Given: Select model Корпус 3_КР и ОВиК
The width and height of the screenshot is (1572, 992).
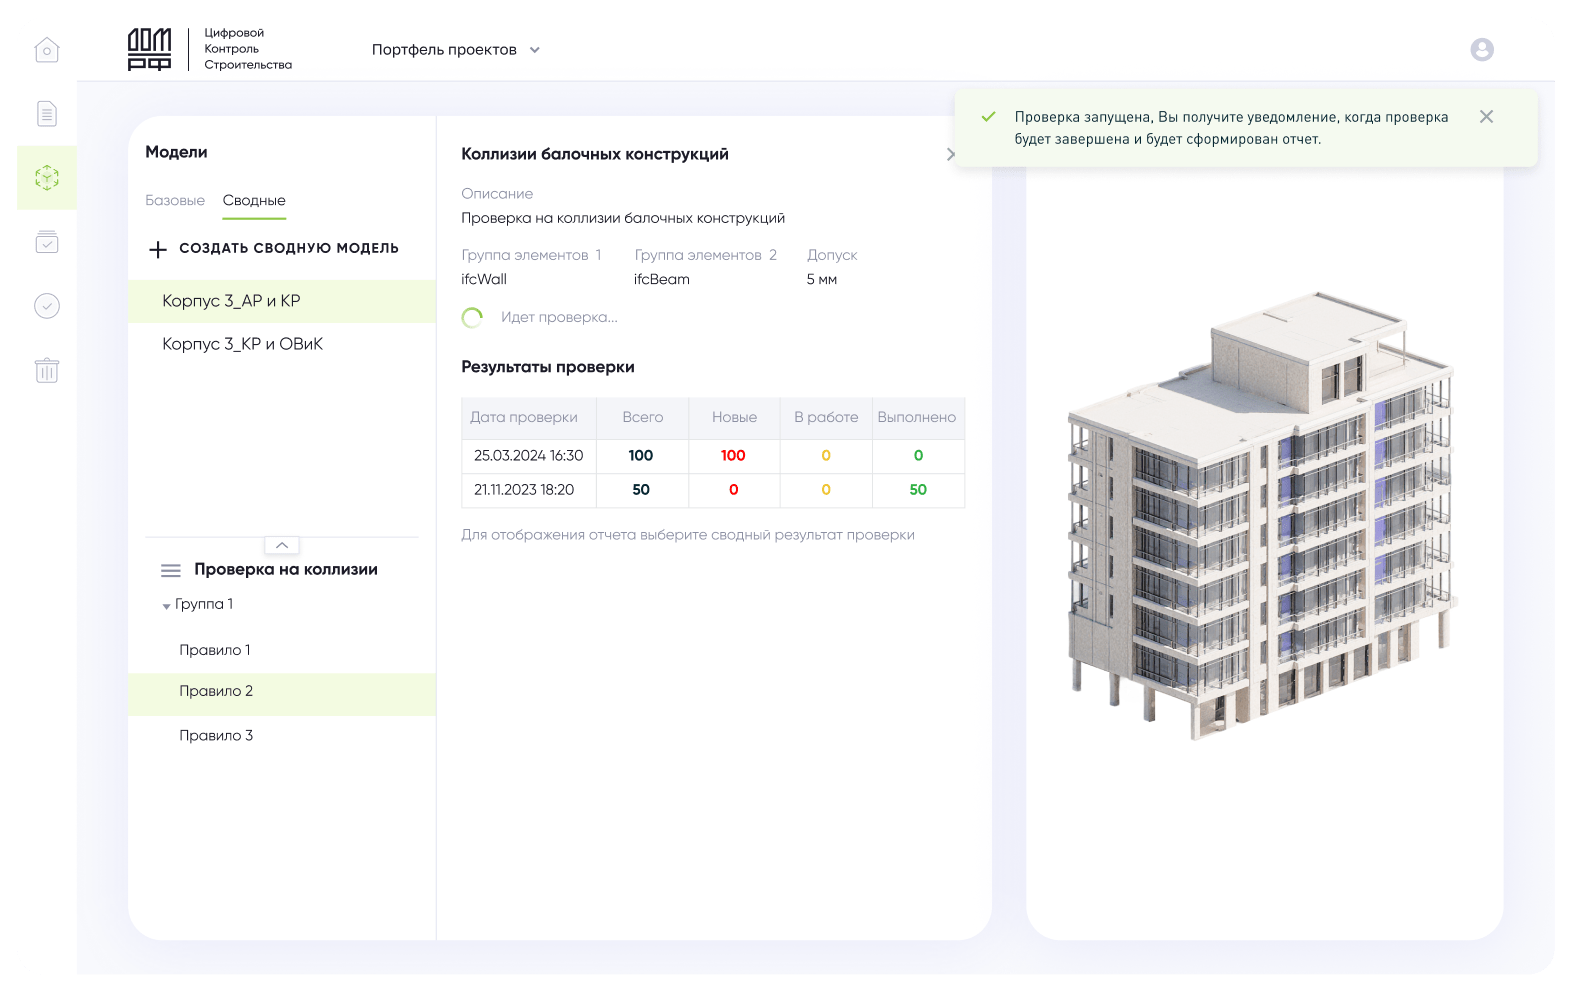Looking at the screenshot, I should point(243,344).
